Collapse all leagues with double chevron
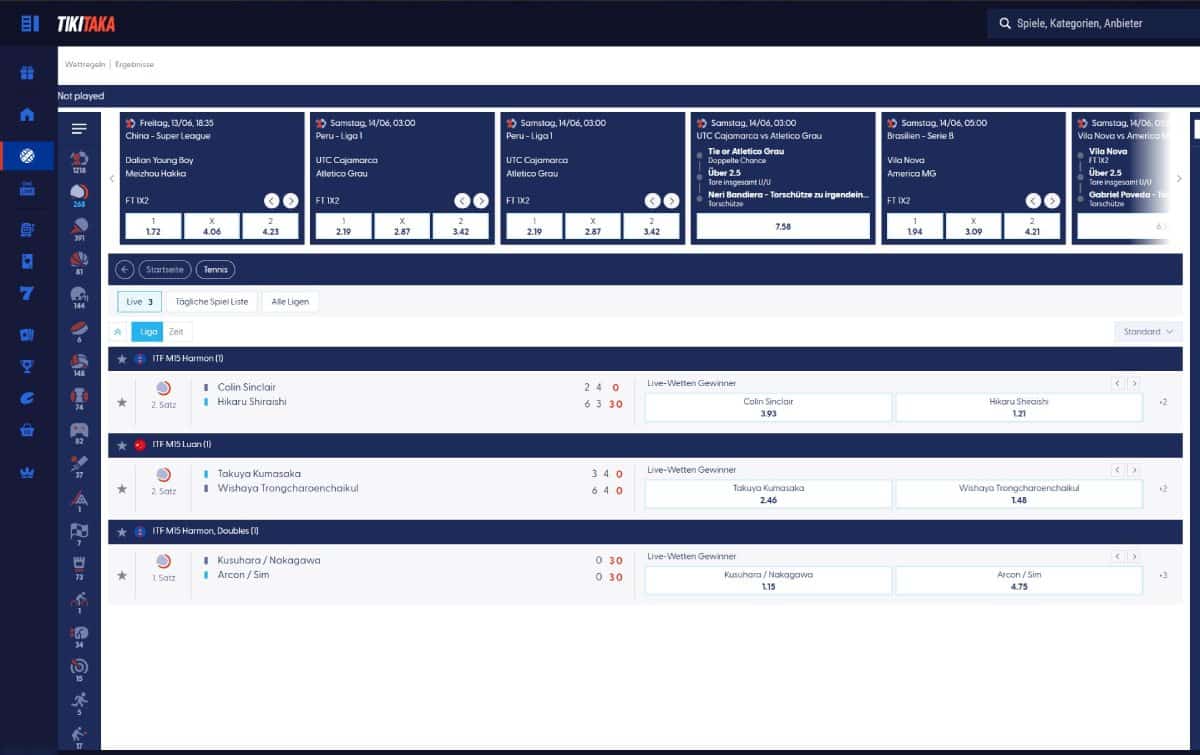Image resolution: width=1200 pixels, height=755 pixels. 118,331
